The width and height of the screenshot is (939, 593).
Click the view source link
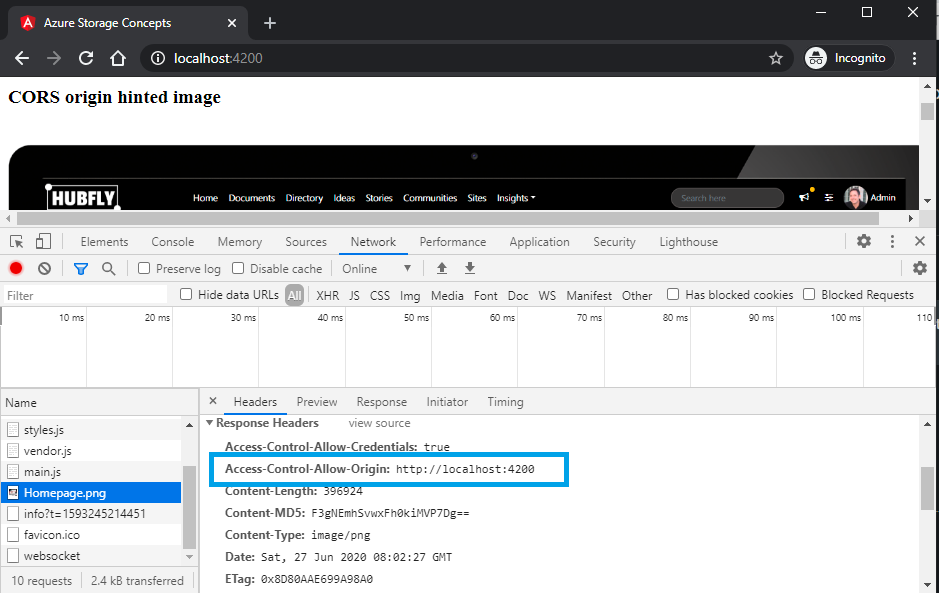click(378, 423)
